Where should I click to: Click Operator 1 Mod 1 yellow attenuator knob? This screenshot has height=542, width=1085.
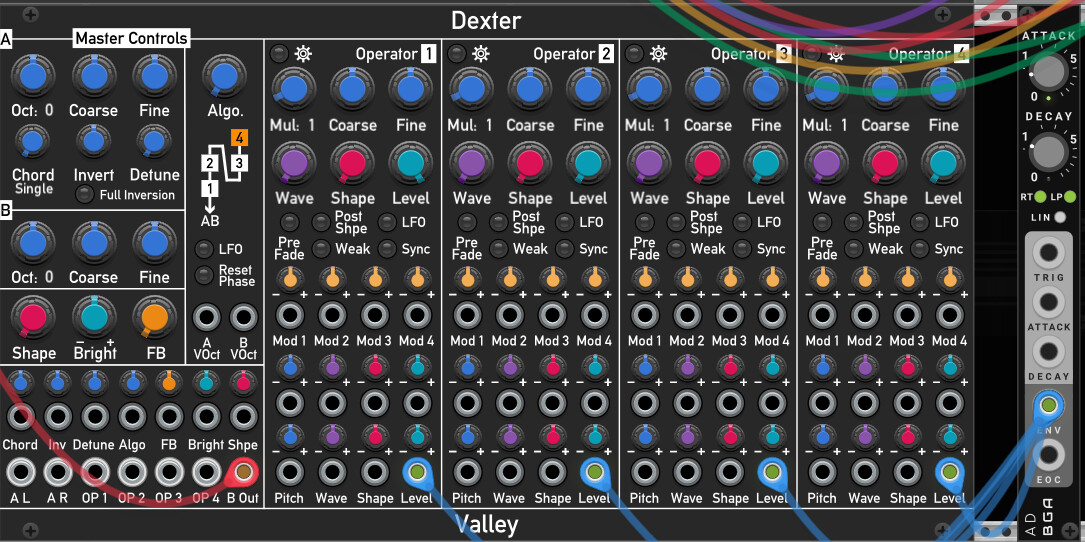[290, 279]
